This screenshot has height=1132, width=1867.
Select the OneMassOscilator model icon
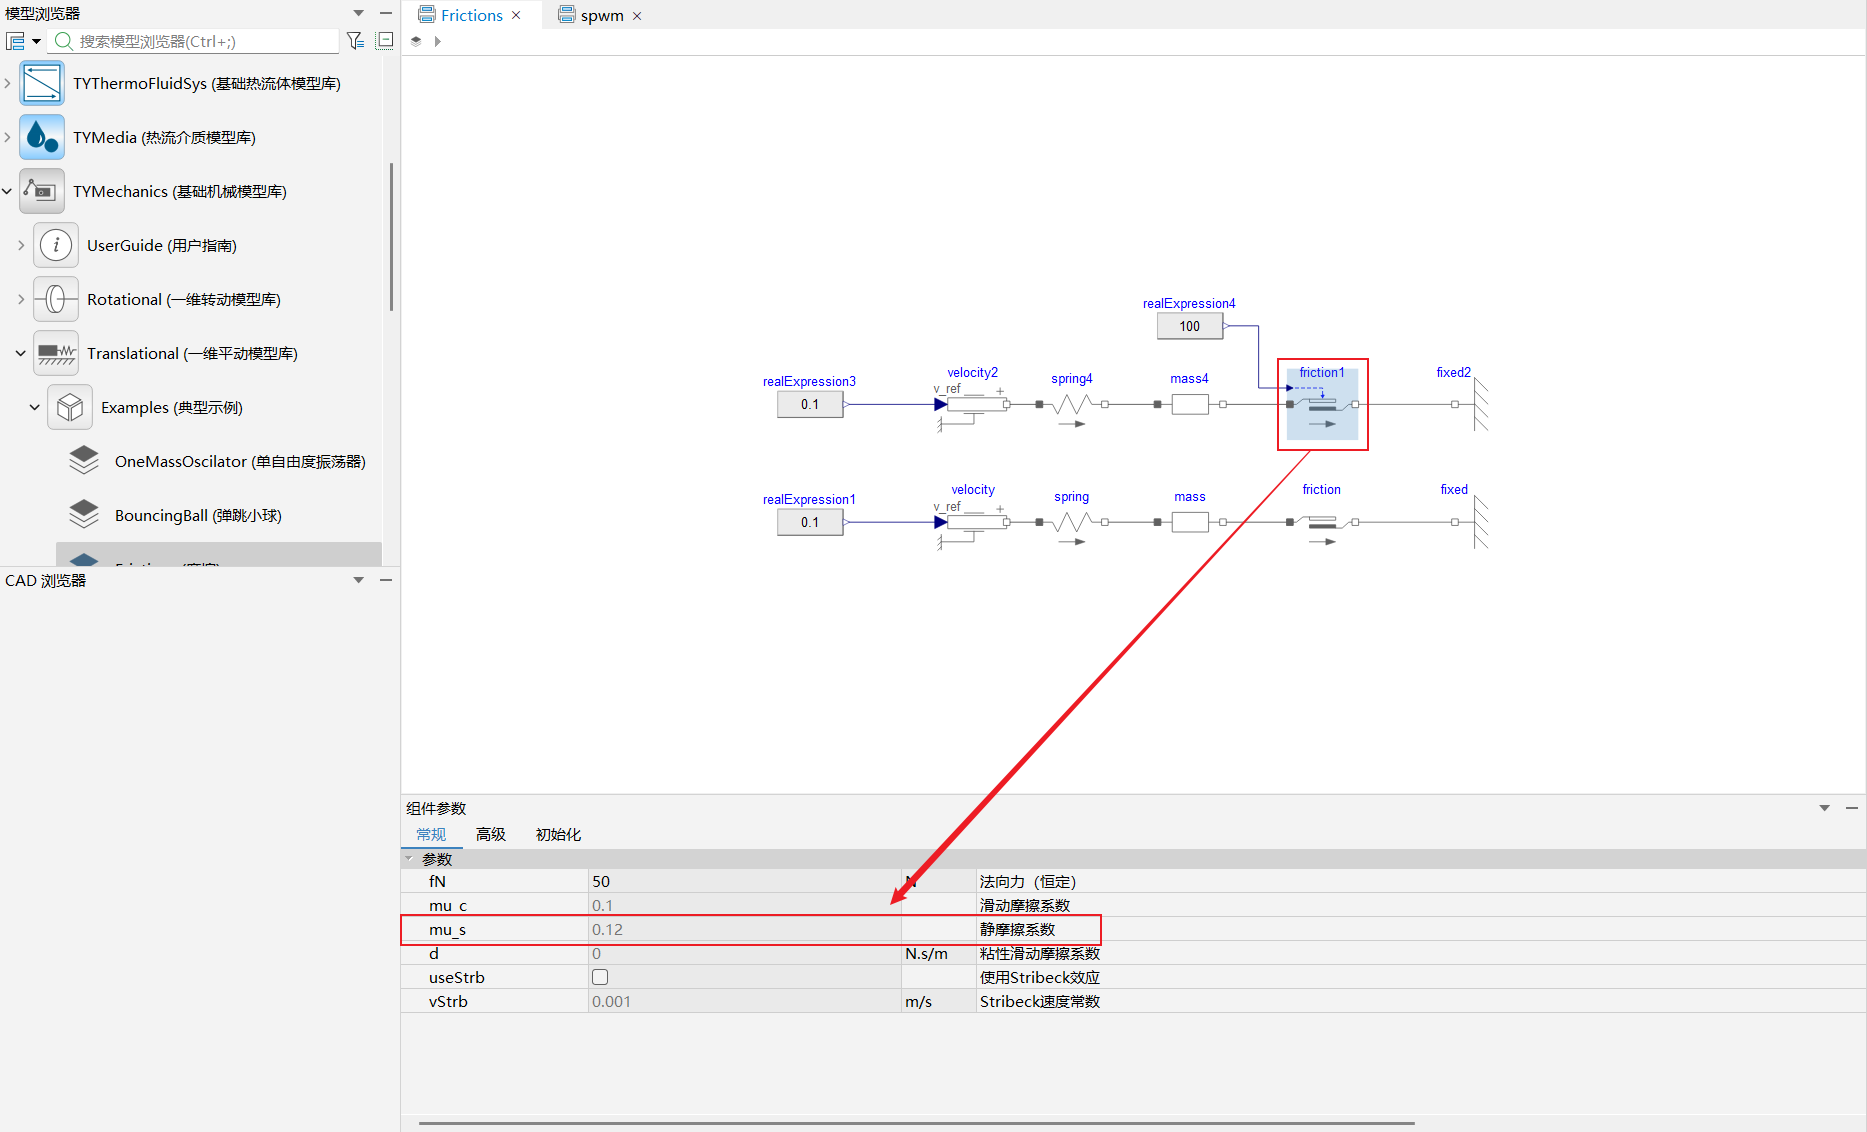tap(84, 461)
